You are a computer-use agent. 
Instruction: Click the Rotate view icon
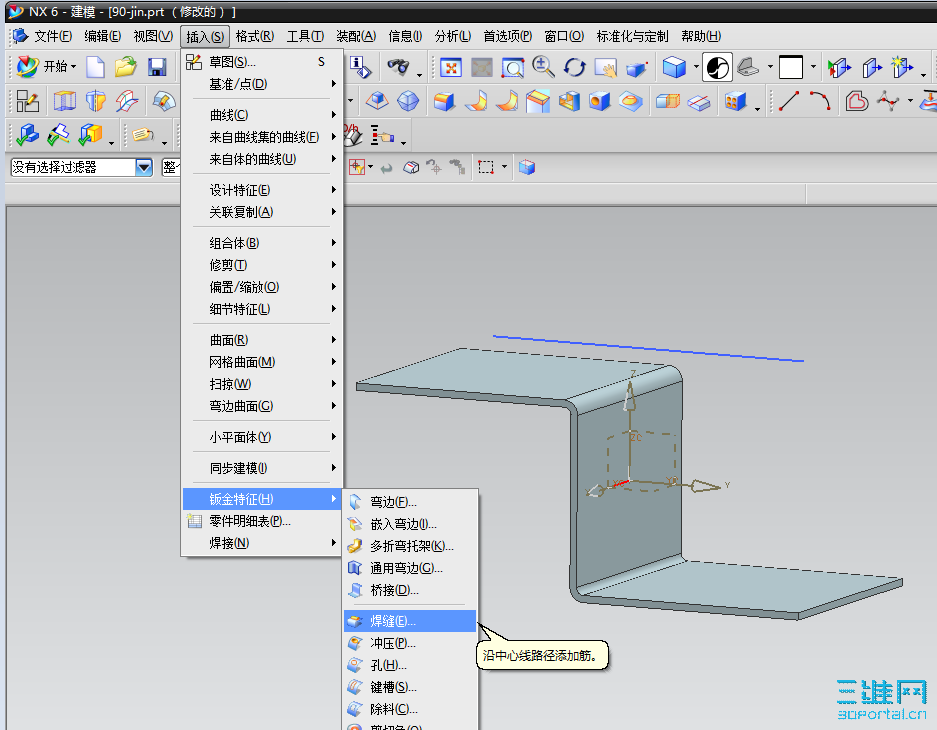(x=574, y=67)
